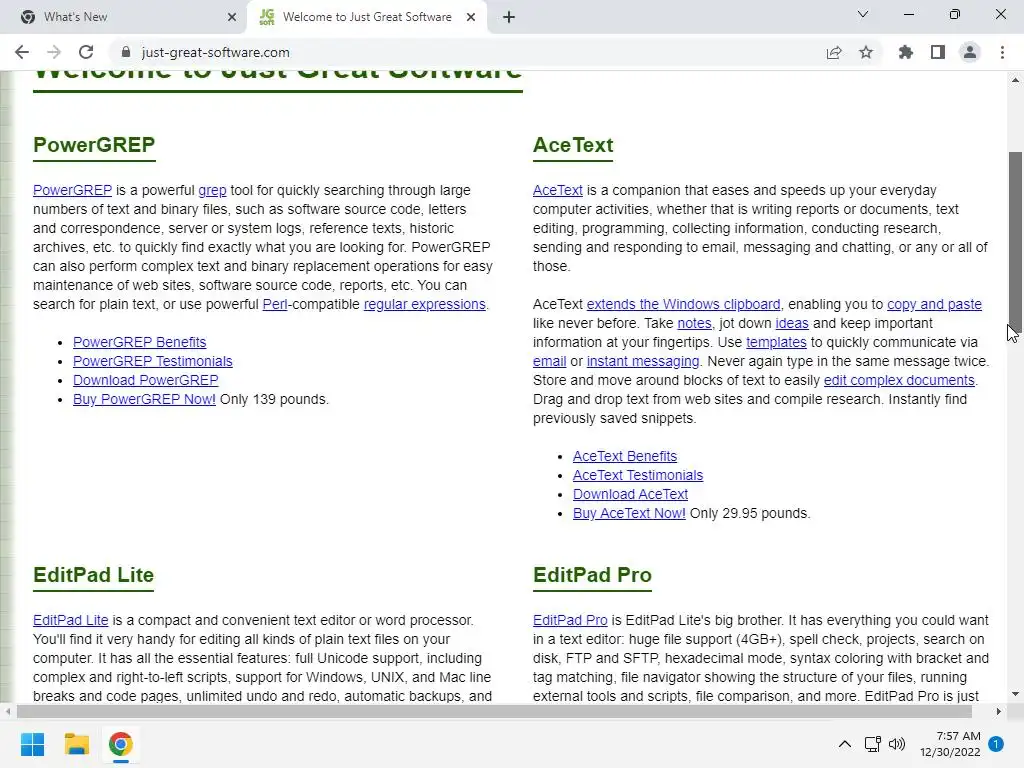Click the "Only 139 pounds." text
Viewport: 1024px width, 768px height.
coord(274,399)
